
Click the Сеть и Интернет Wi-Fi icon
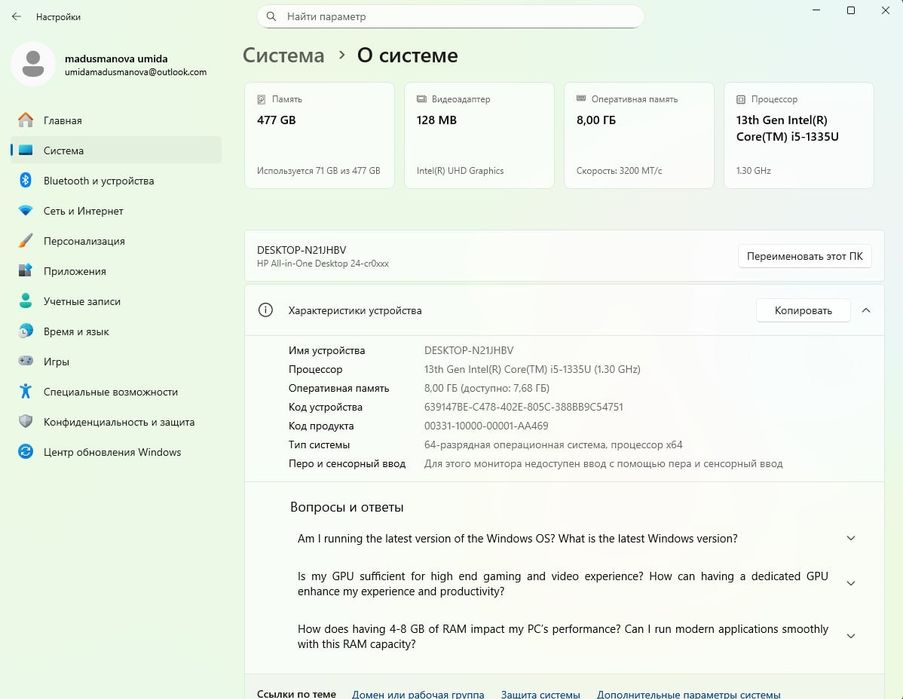[x=26, y=211]
